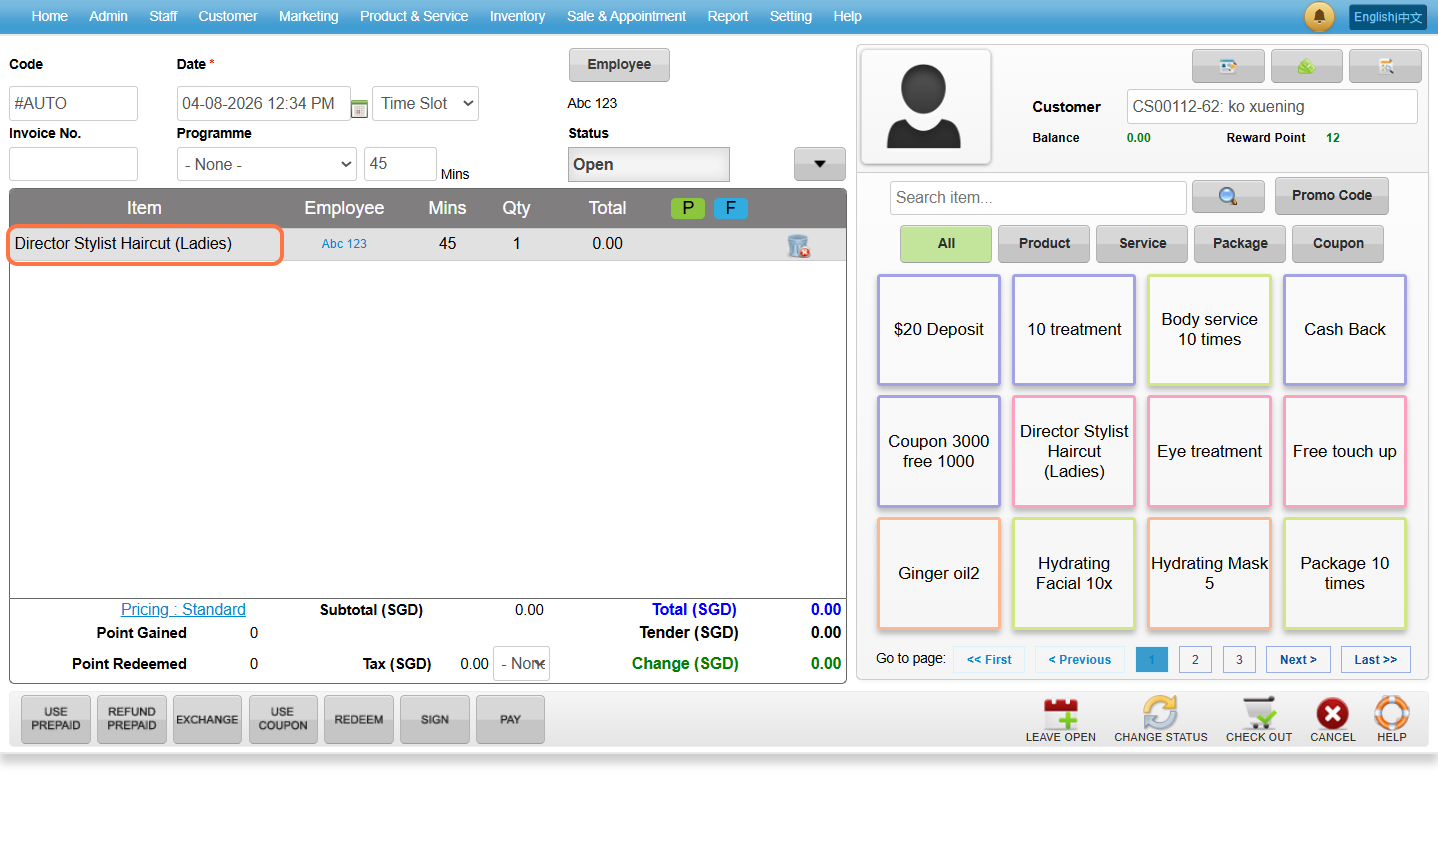Open the Inventory menu

517,16
